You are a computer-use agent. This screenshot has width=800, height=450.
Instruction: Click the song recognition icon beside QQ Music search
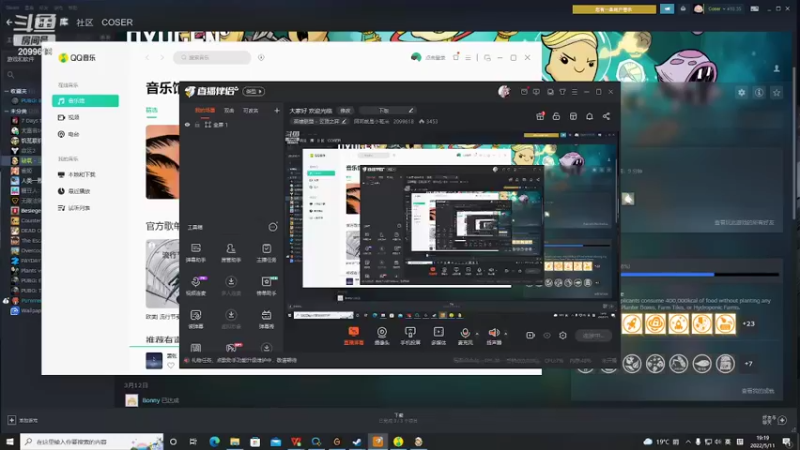261,58
